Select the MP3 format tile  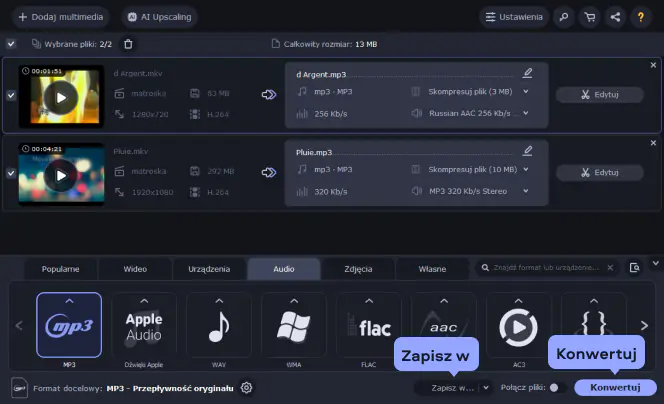point(69,325)
